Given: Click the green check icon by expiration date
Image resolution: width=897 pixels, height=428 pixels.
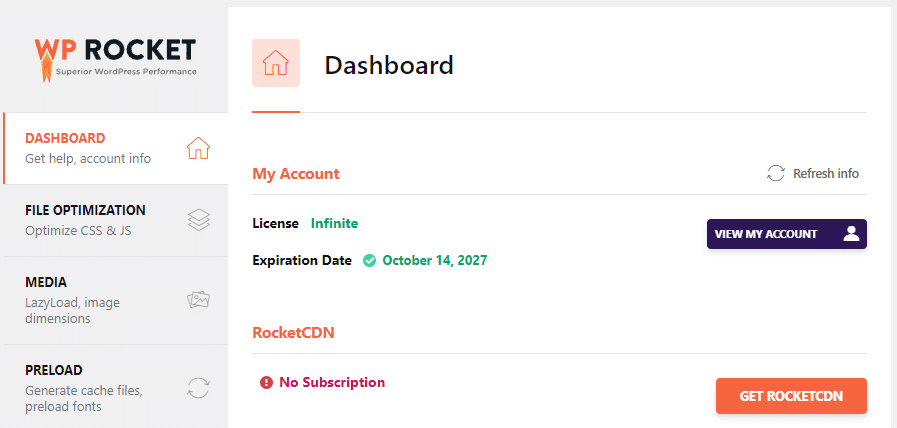Looking at the screenshot, I should [369, 261].
